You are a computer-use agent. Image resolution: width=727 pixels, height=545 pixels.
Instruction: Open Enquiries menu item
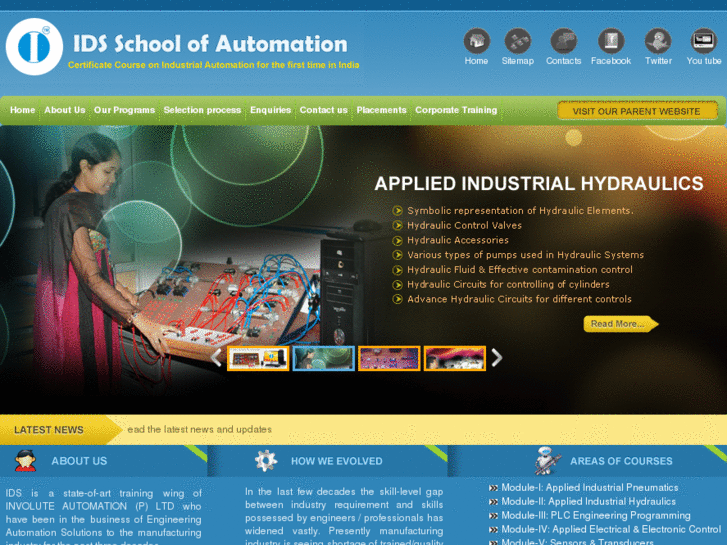(270, 110)
